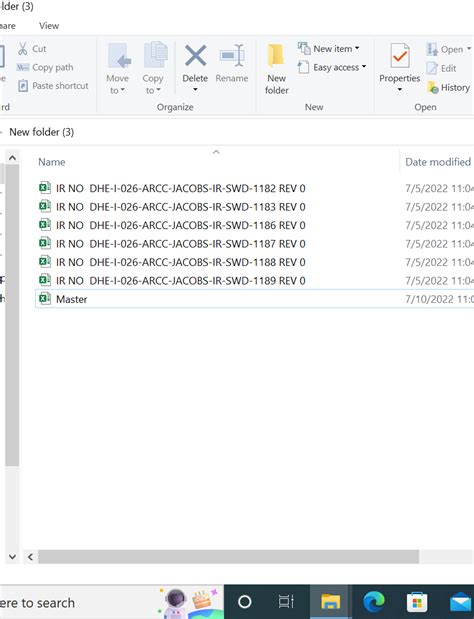The width and height of the screenshot is (474, 619).
Task: Sort by the Name column header
Action: (52, 162)
